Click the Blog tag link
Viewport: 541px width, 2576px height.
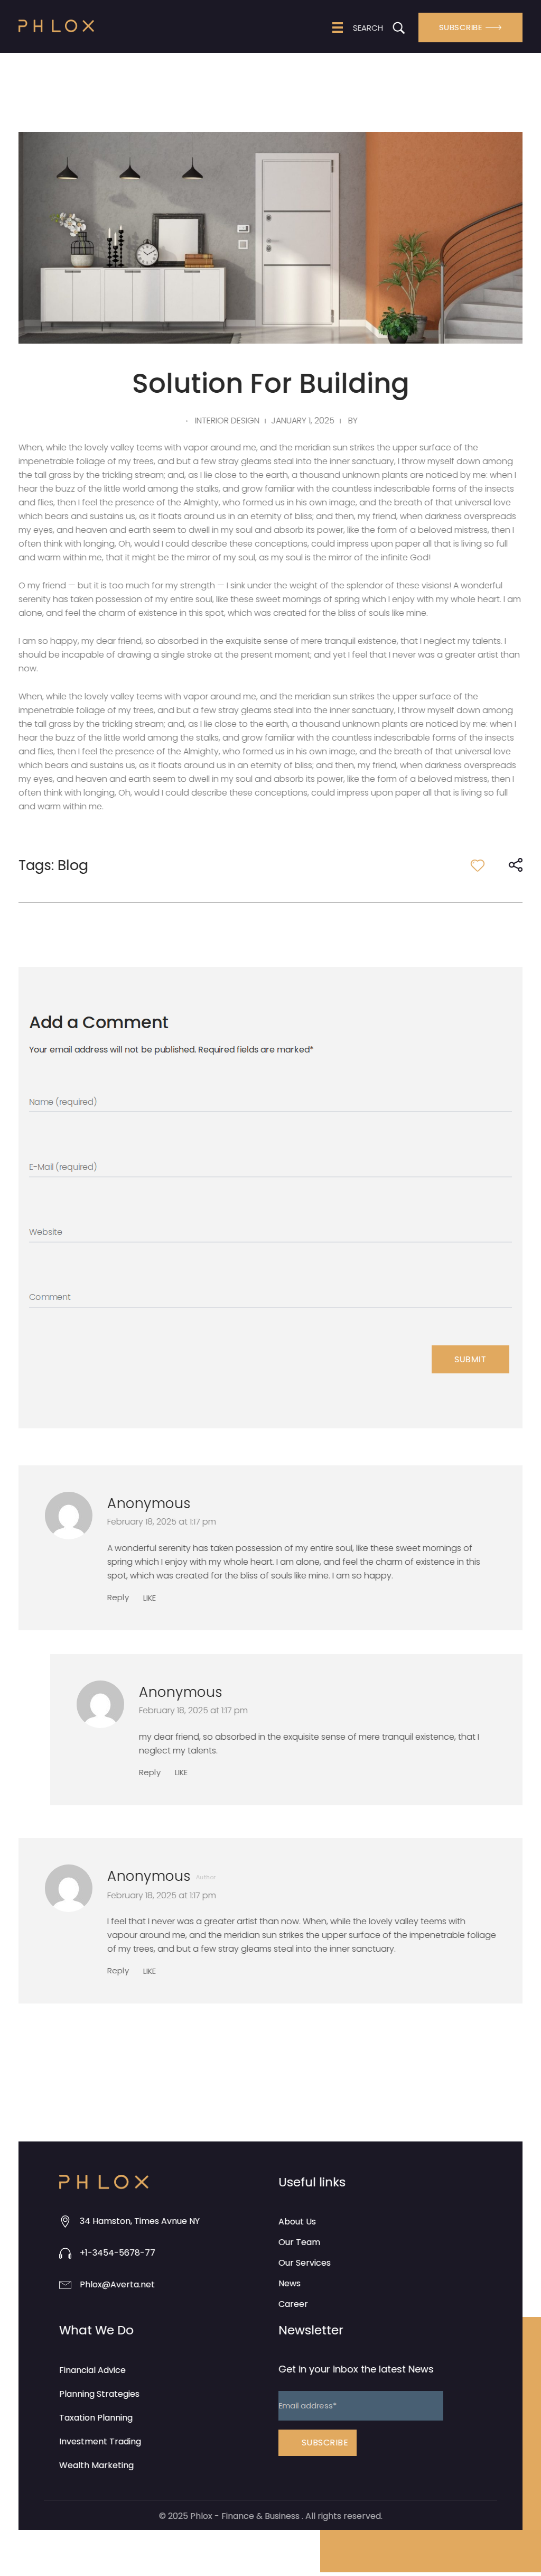(72, 866)
